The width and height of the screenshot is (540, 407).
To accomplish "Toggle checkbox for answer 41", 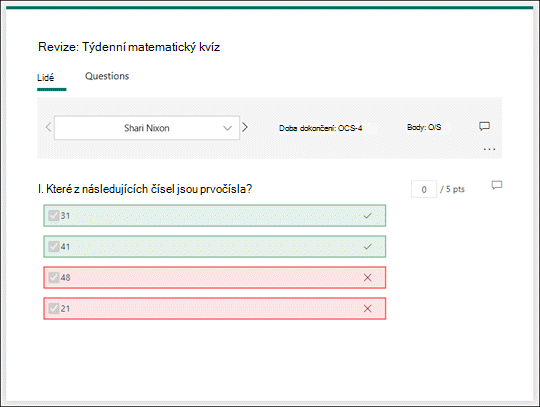I will 54,247.
